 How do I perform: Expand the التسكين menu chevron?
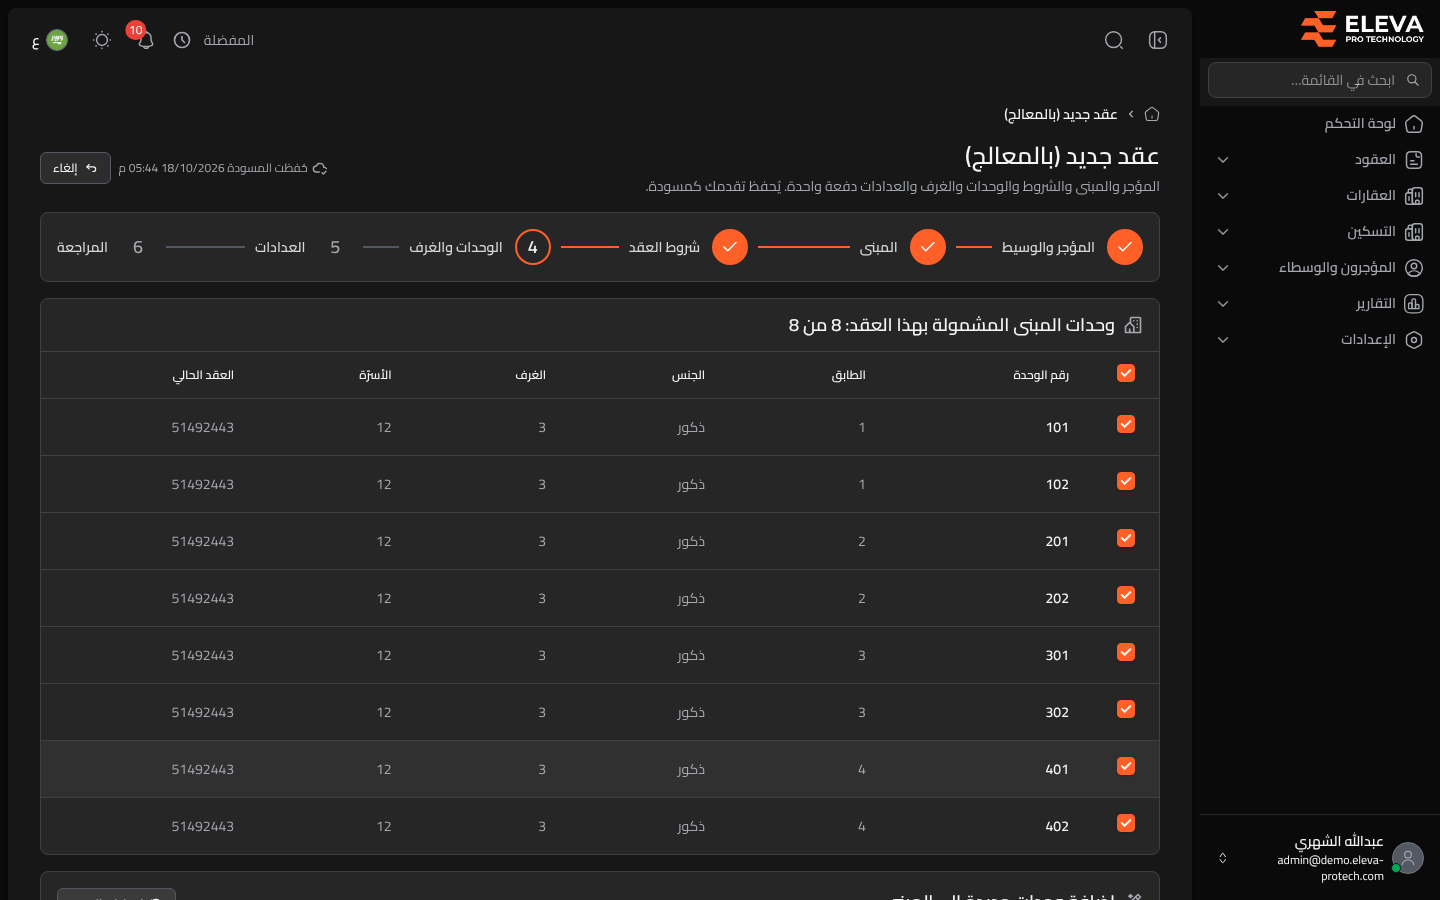pyautogui.click(x=1223, y=232)
